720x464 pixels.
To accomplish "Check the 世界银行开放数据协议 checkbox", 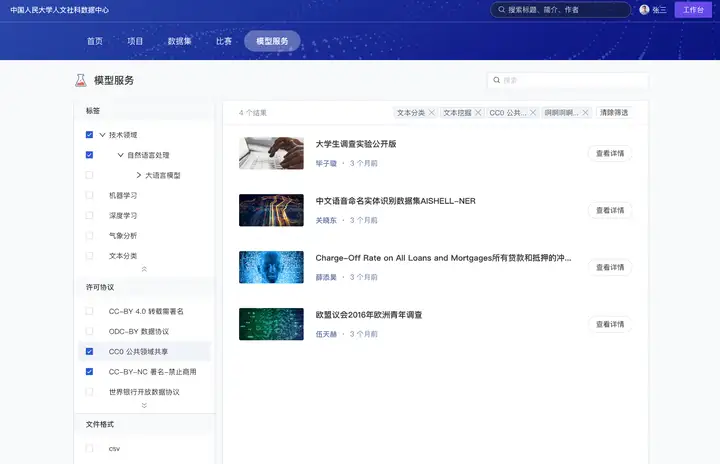I will (90, 392).
